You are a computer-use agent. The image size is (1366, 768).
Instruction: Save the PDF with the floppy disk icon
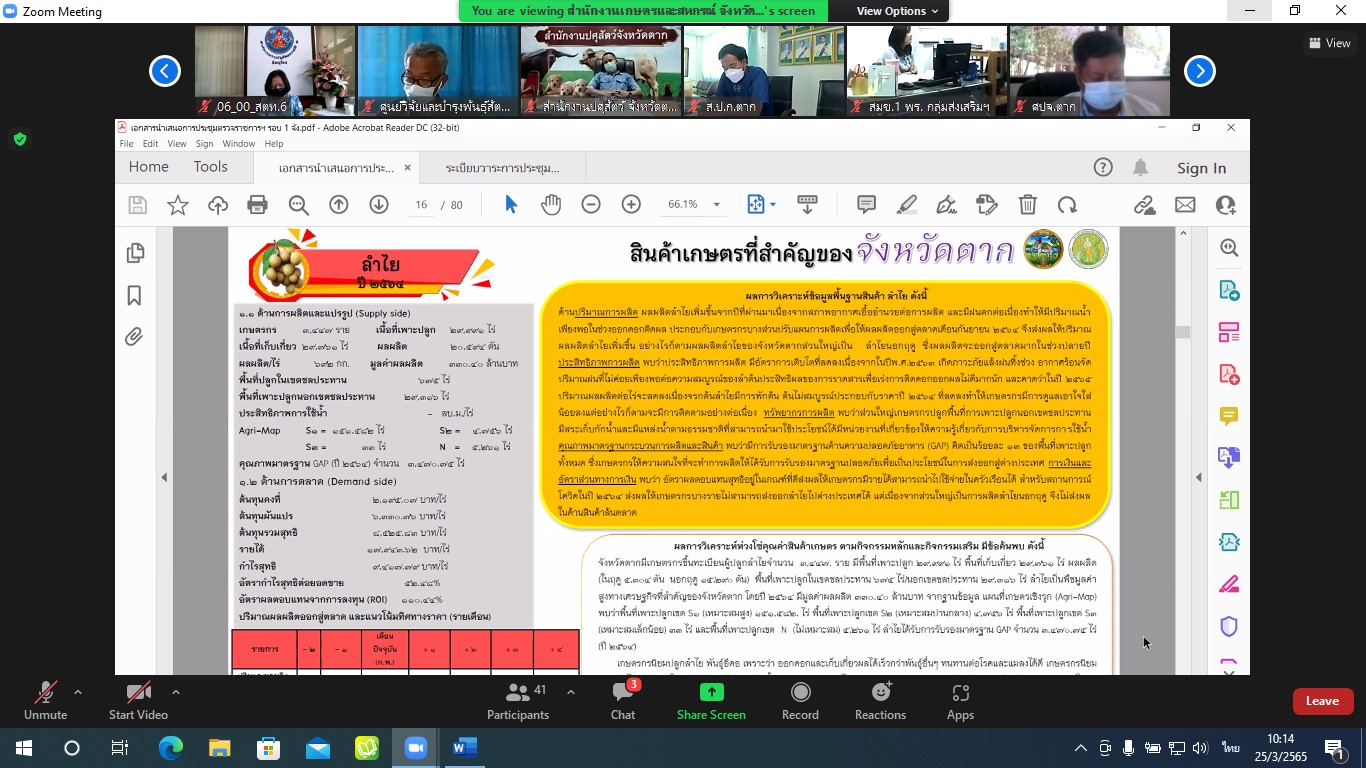point(138,205)
